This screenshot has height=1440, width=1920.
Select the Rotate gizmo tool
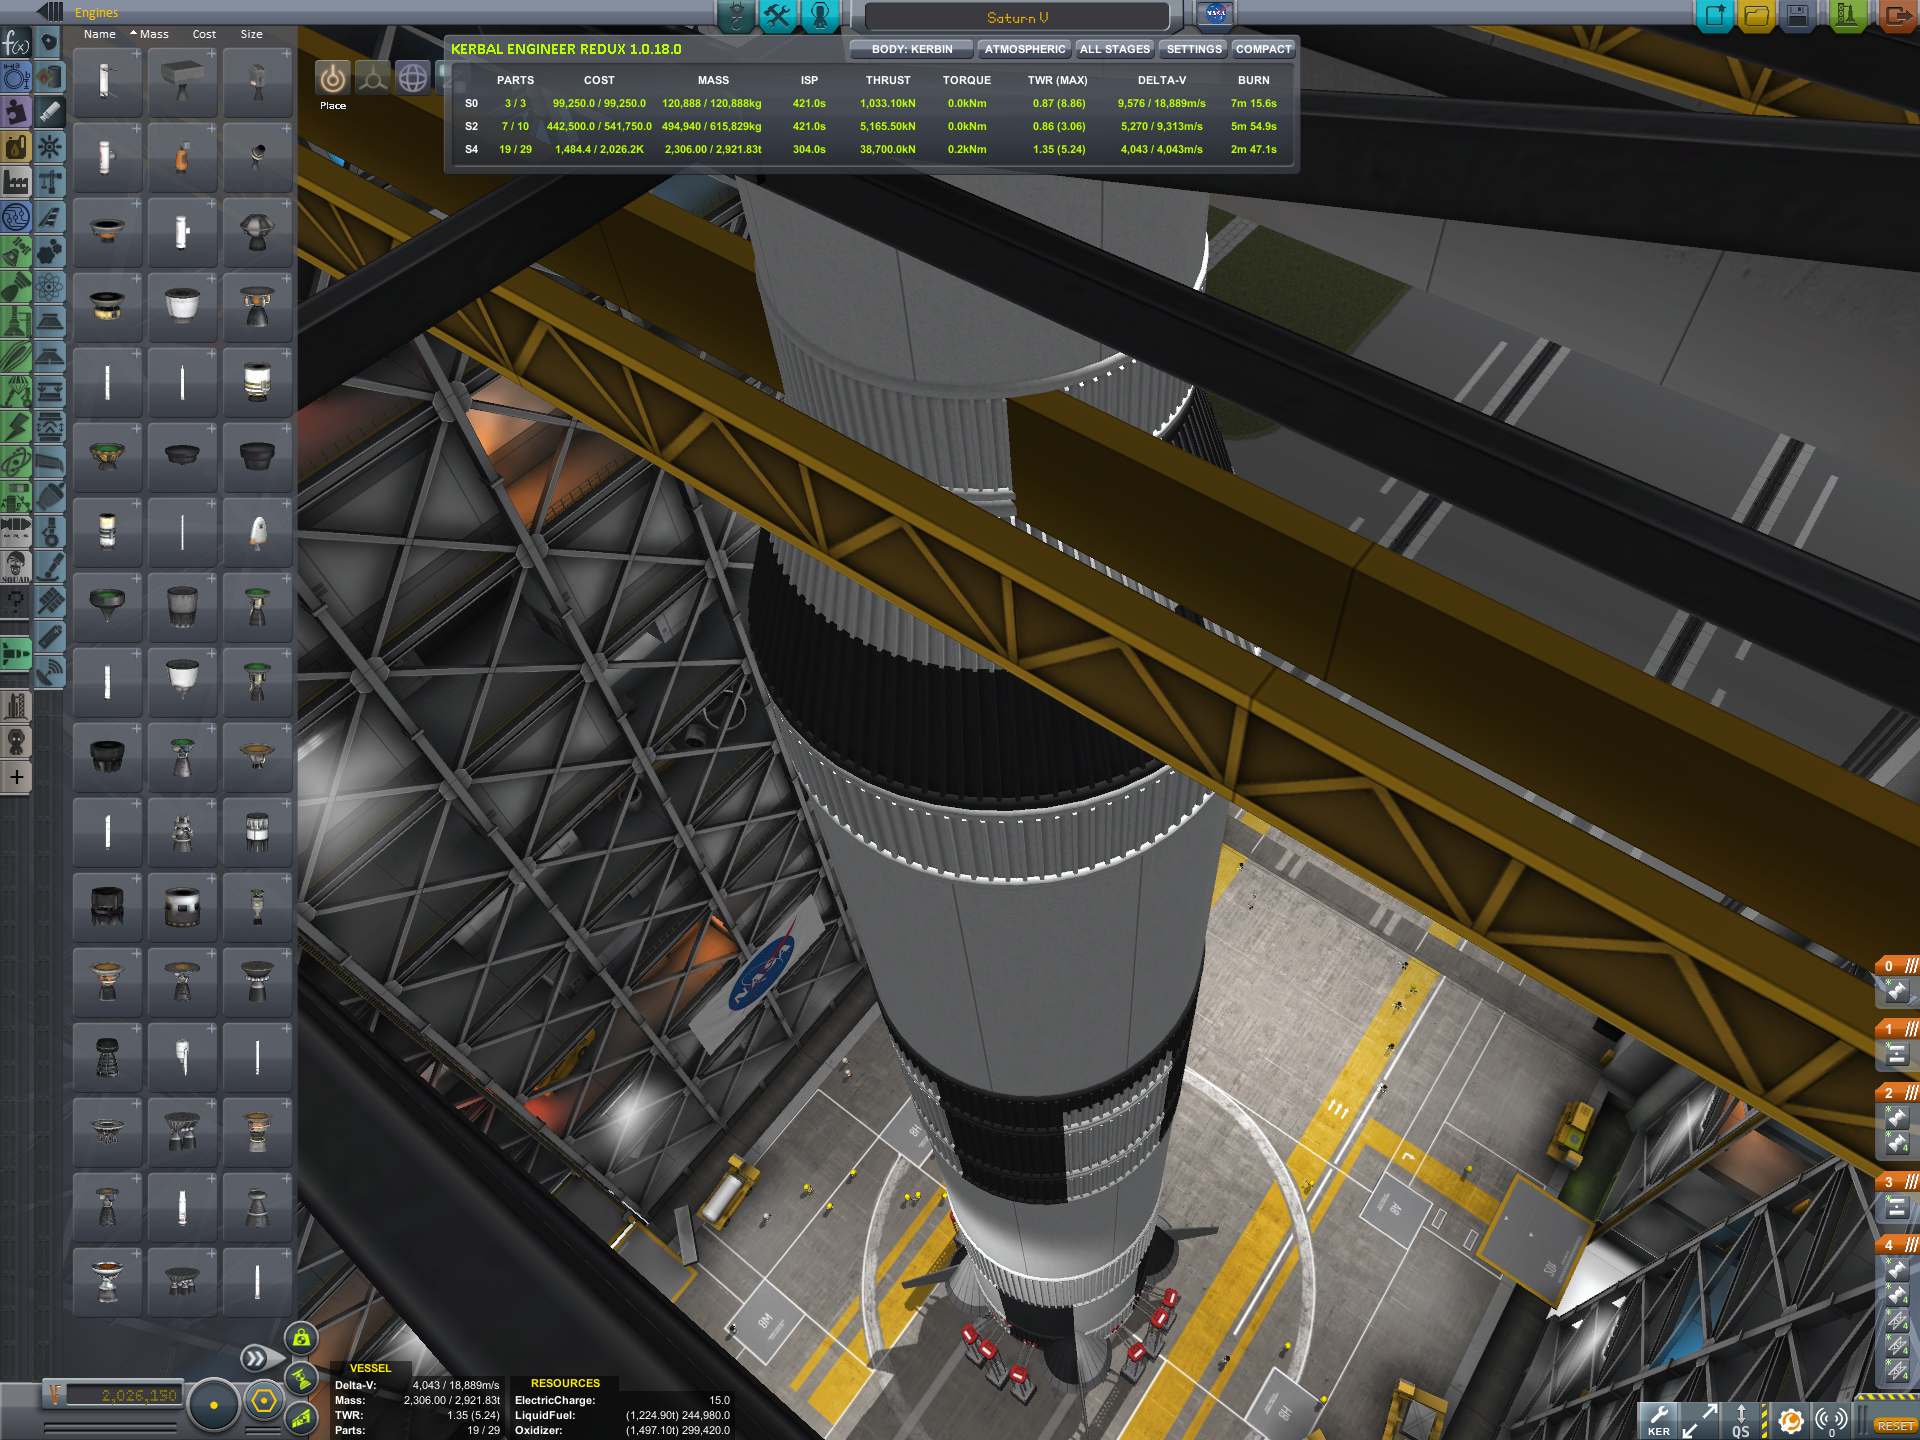coord(412,78)
